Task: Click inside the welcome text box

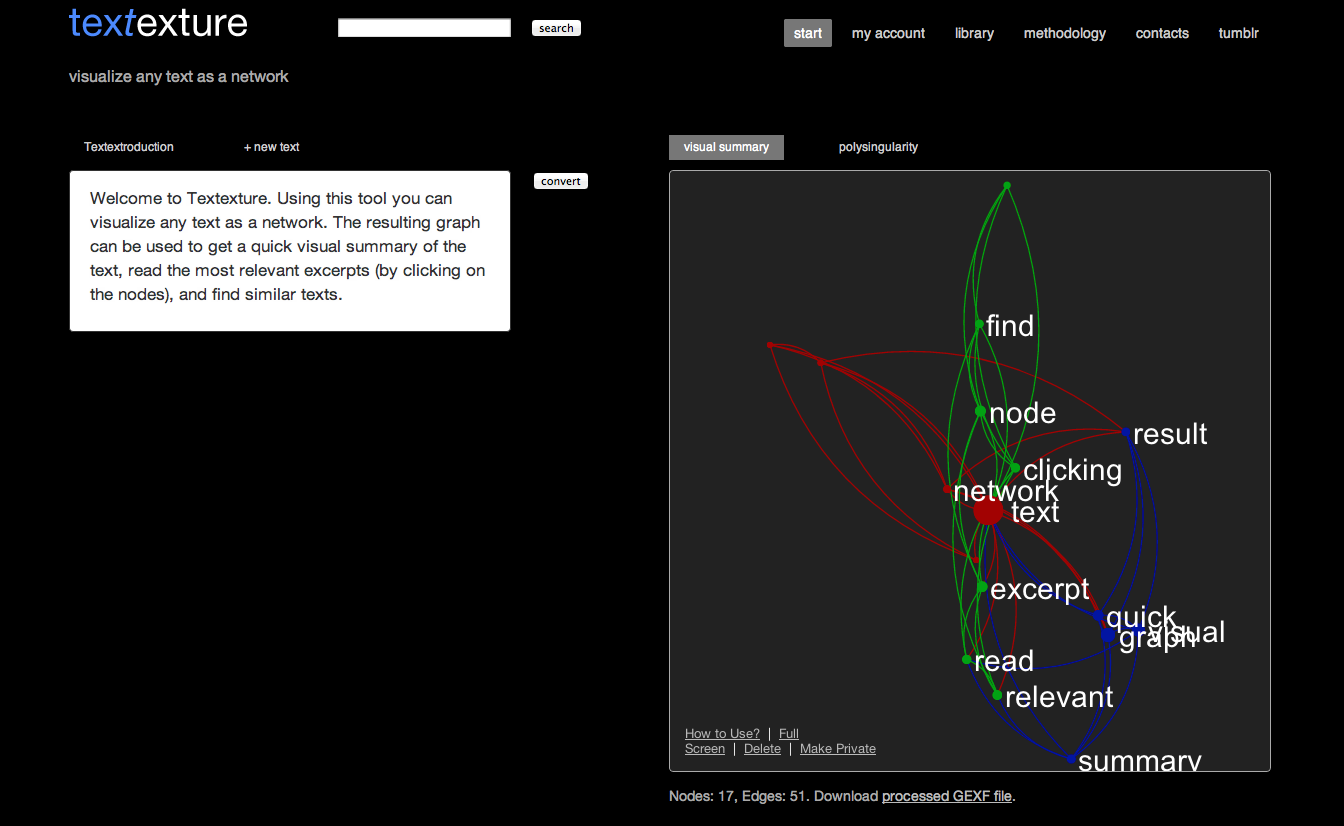Action: [x=290, y=251]
